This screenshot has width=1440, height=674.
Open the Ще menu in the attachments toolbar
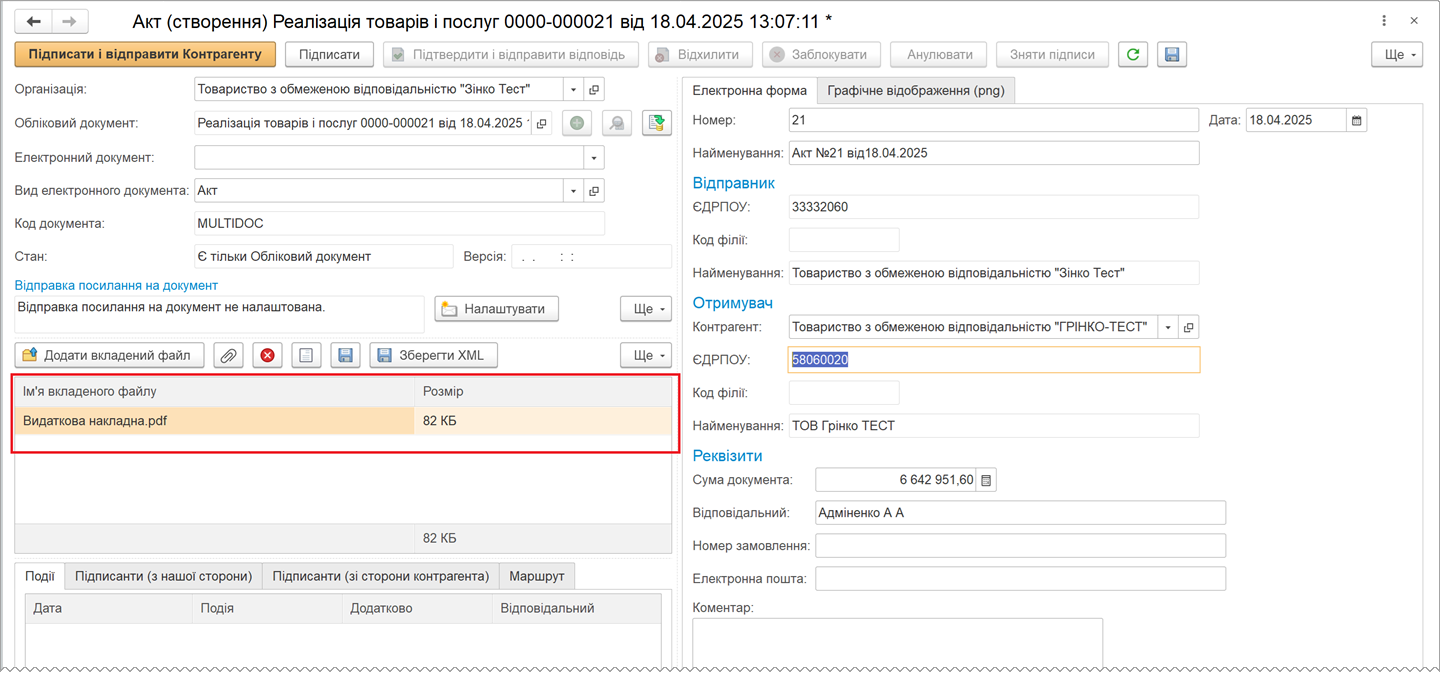pyautogui.click(x=646, y=355)
